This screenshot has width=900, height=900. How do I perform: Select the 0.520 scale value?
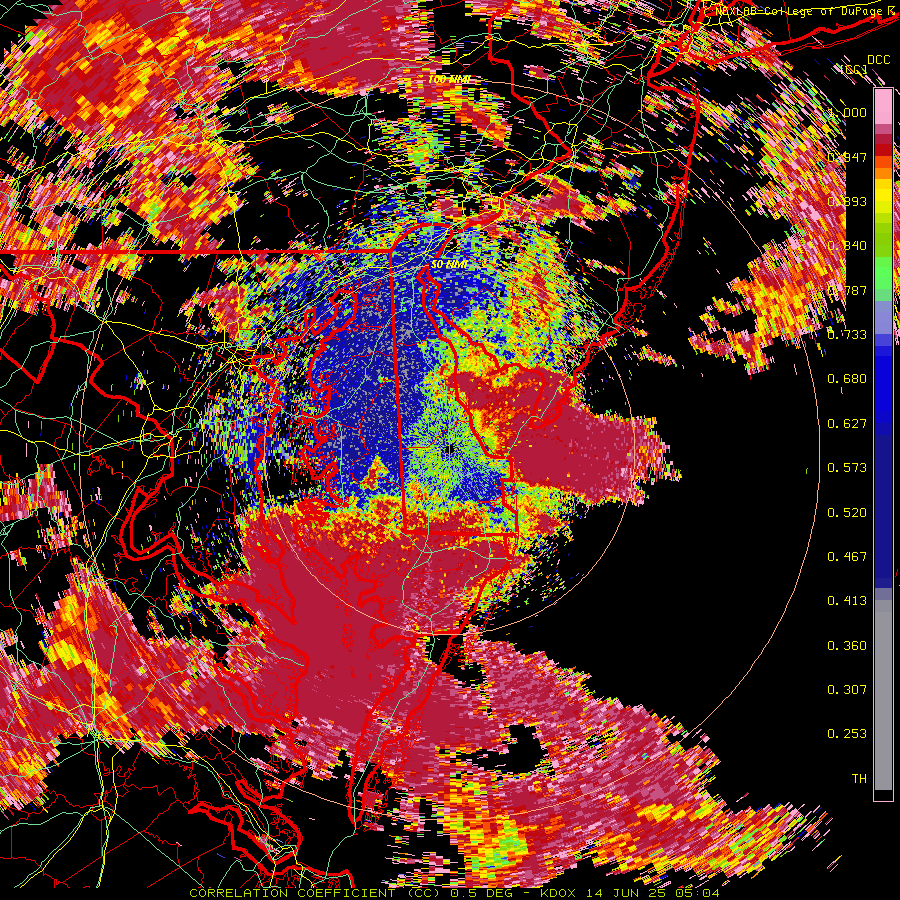[847, 513]
